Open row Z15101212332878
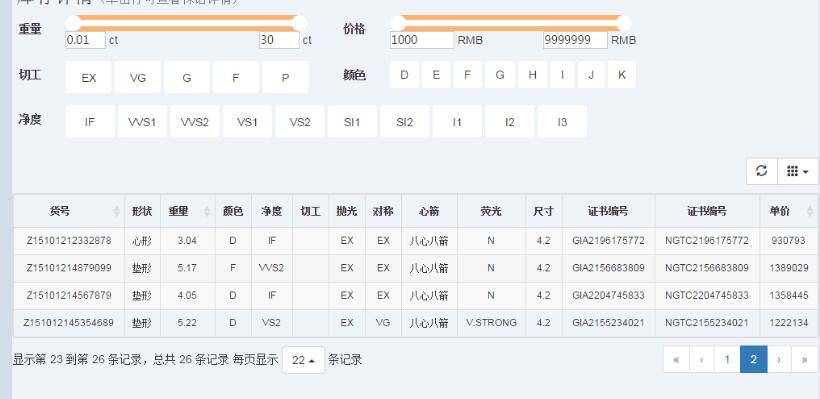This screenshot has height=399, width=820. pyautogui.click(x=416, y=241)
